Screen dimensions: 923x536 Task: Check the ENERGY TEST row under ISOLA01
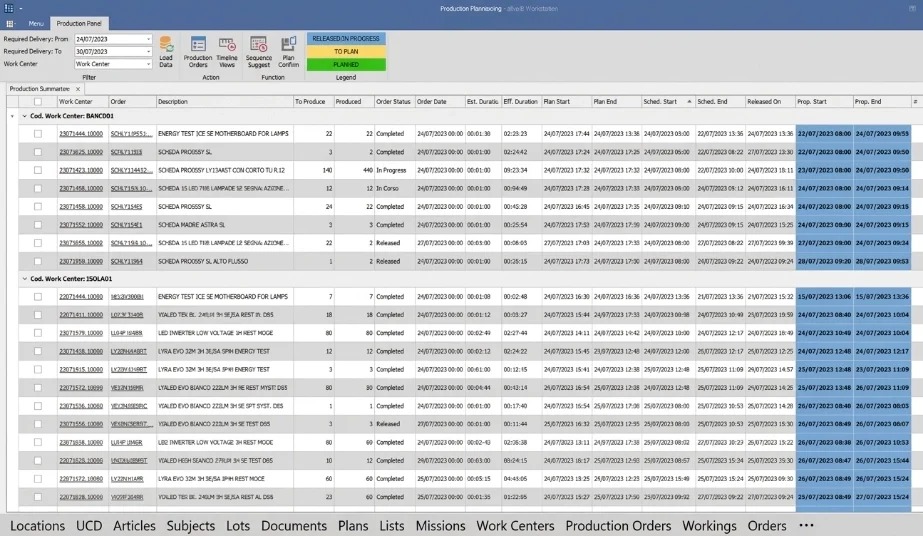[38, 297]
